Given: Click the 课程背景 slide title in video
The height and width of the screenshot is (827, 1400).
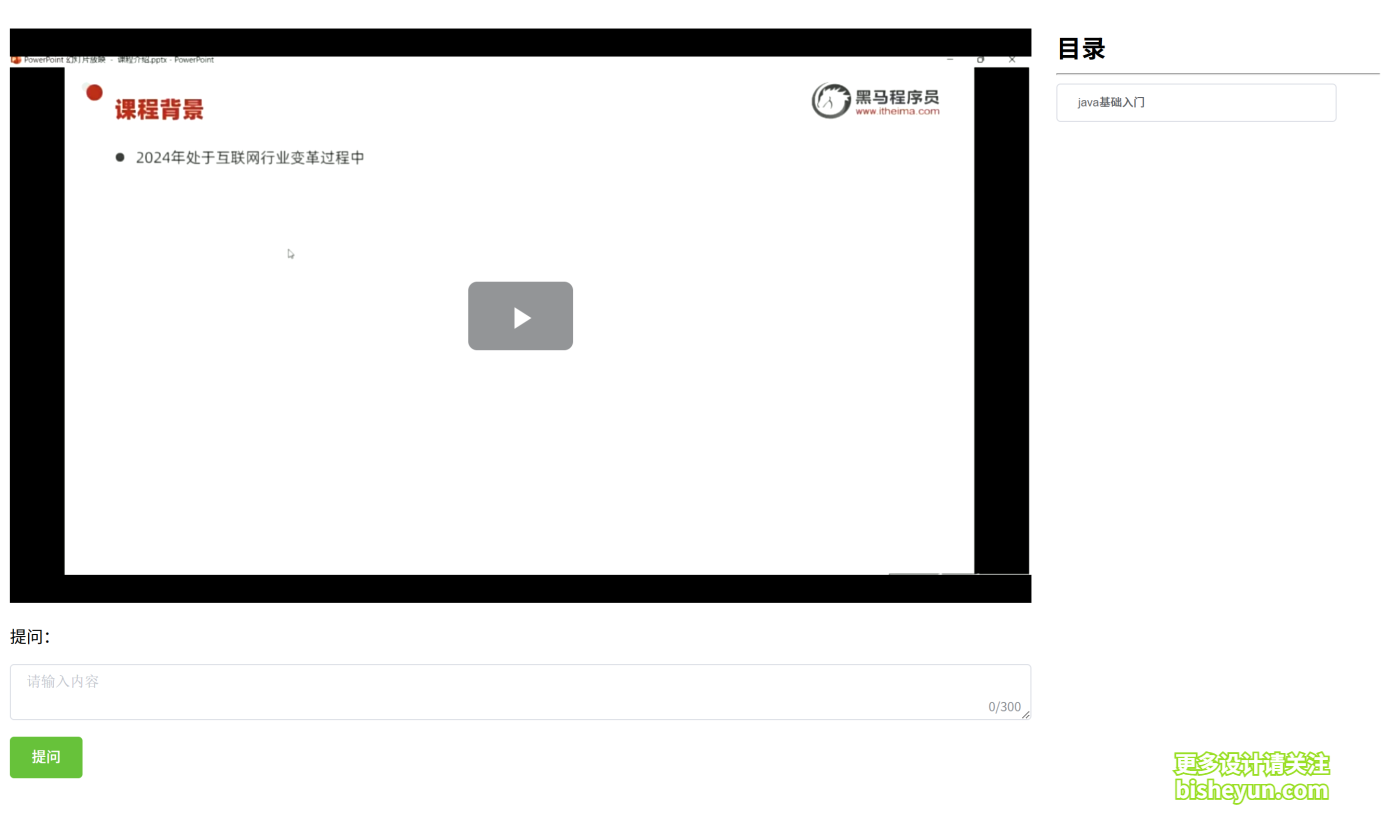Looking at the screenshot, I should 159,110.
